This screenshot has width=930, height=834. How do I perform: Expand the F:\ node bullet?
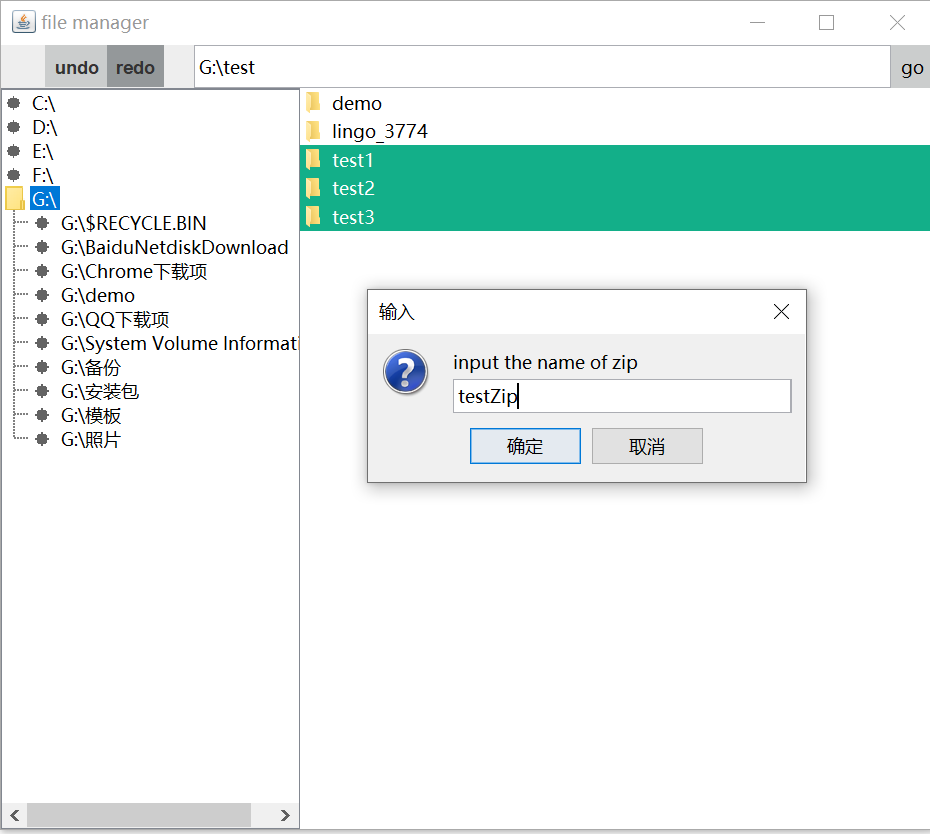click(x=14, y=175)
